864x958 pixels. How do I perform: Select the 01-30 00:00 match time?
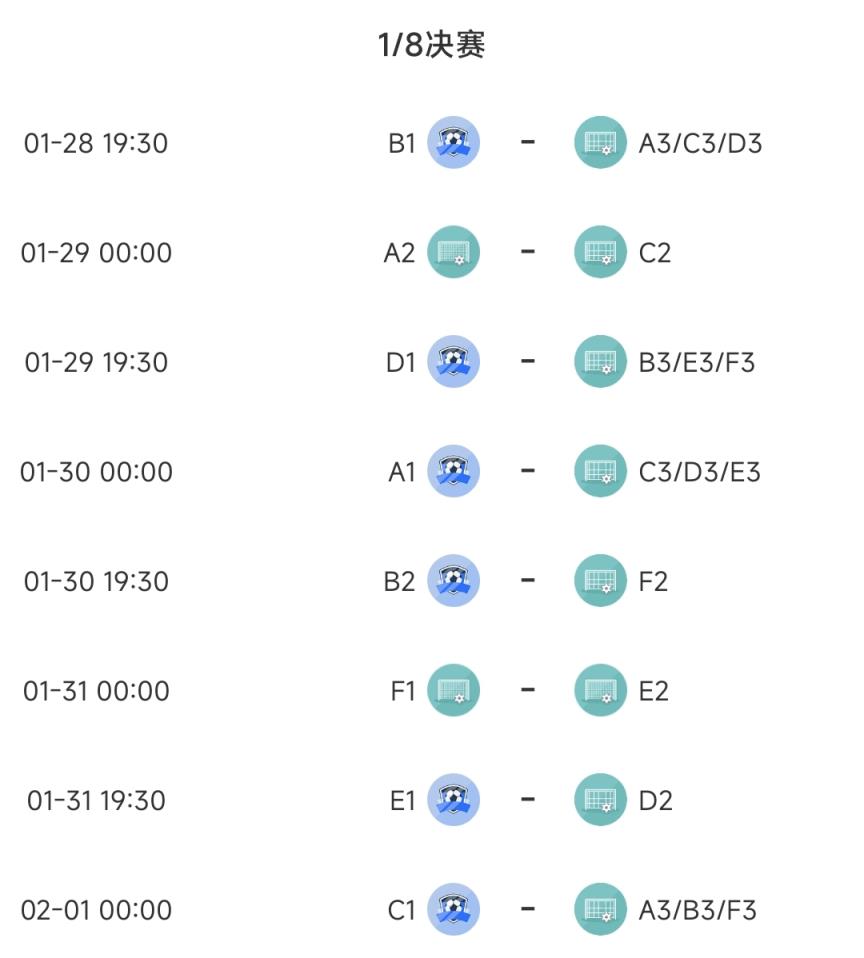[97, 472]
